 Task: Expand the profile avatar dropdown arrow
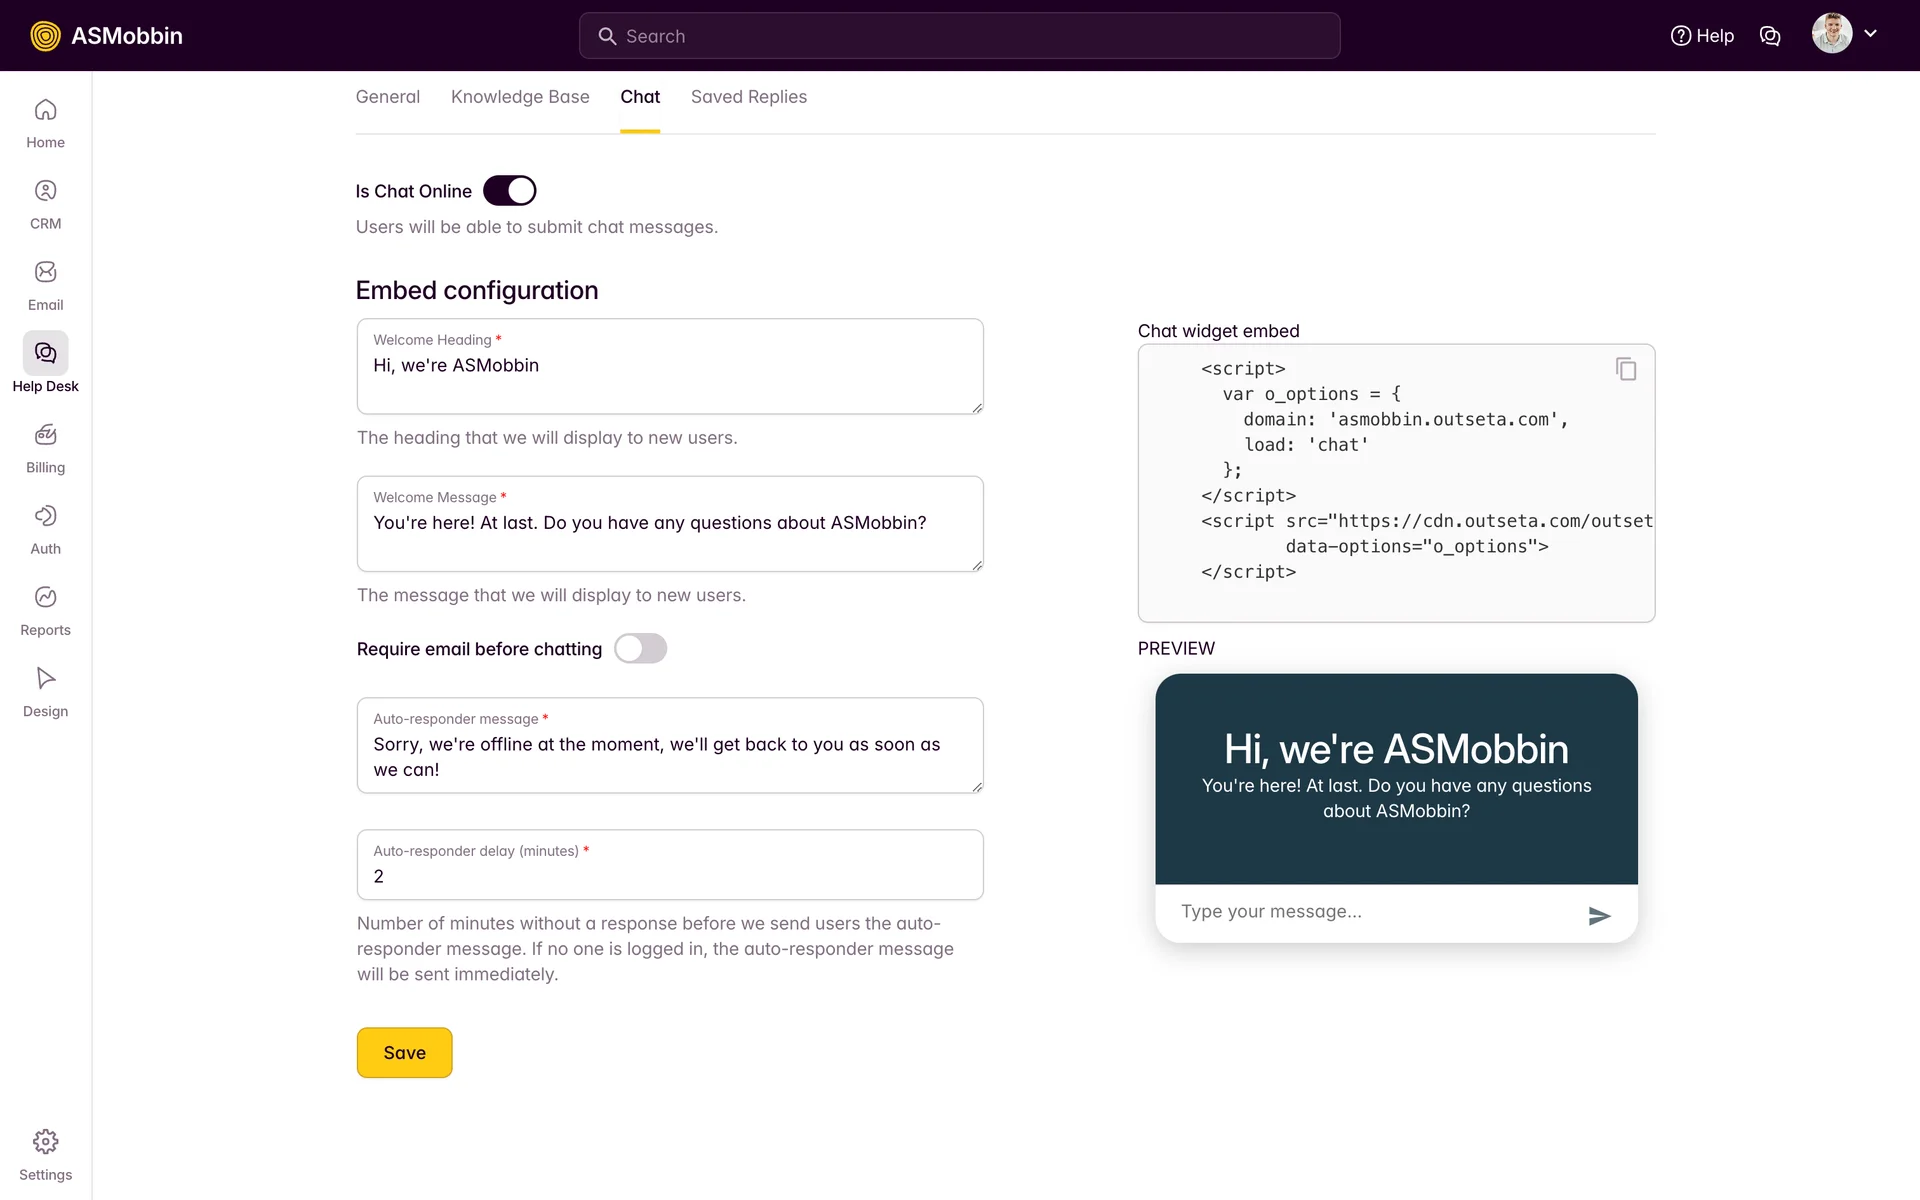pos(1870,34)
